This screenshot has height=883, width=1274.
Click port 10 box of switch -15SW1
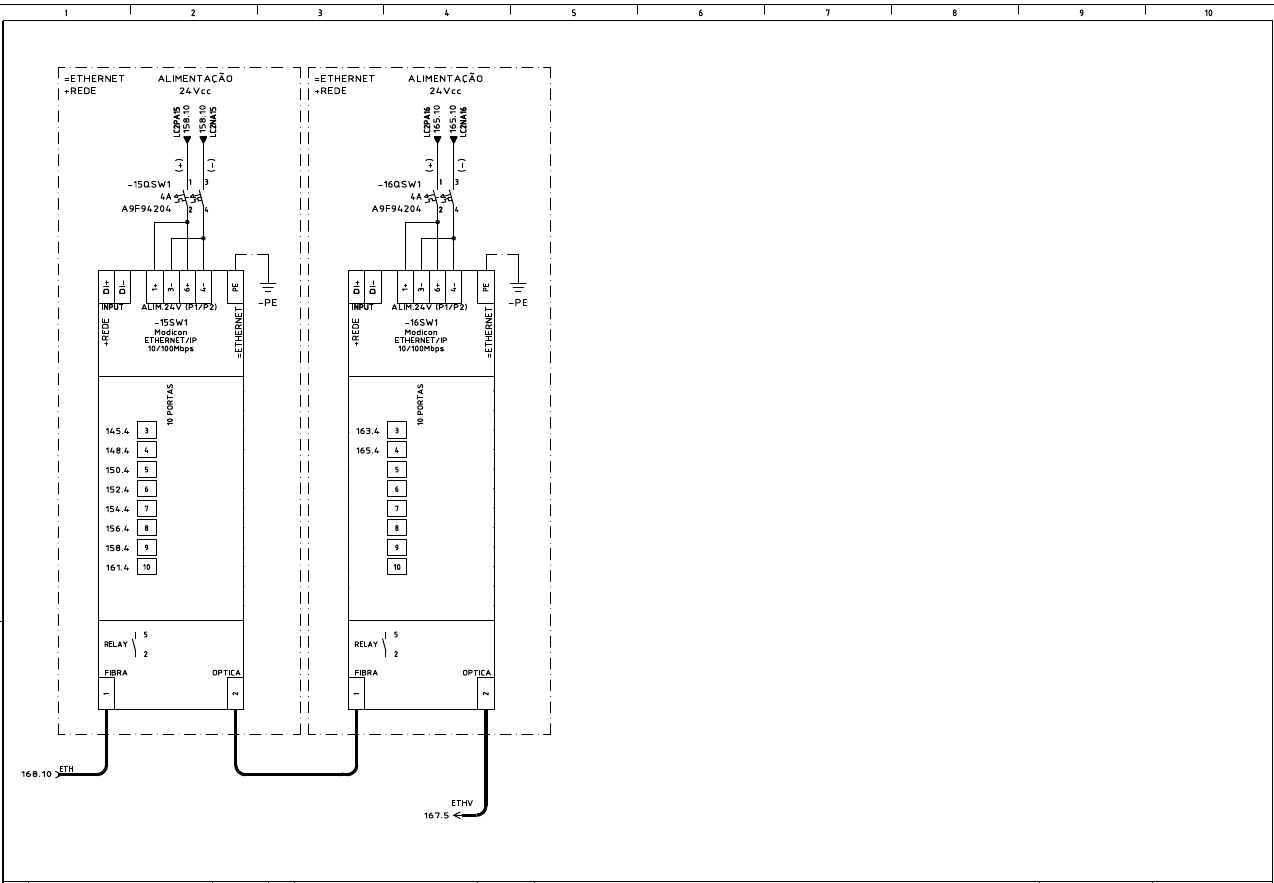click(x=146, y=567)
